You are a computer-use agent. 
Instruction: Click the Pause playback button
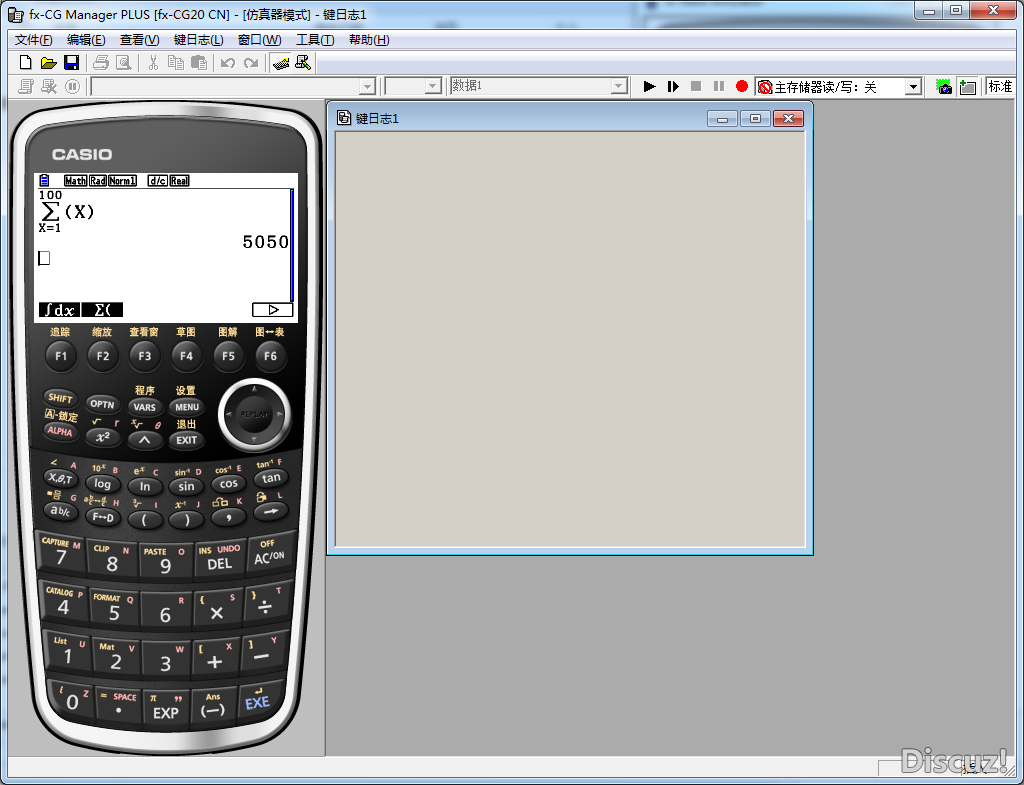click(x=718, y=86)
